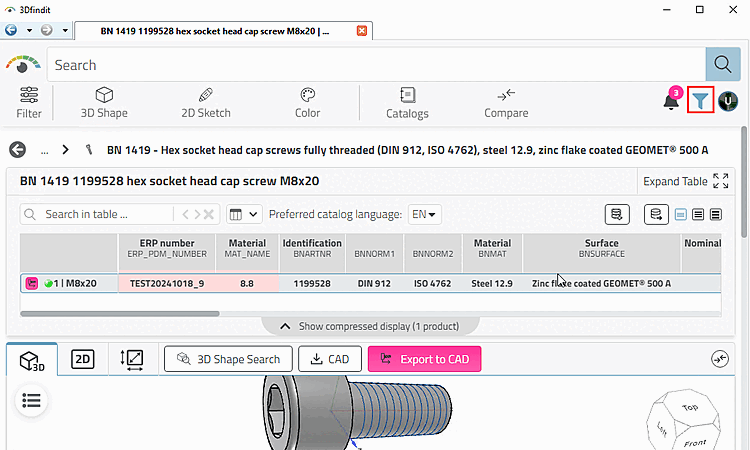This screenshot has width=750, height=450.
Task: Switch to the 2D view tab
Action: click(x=83, y=359)
